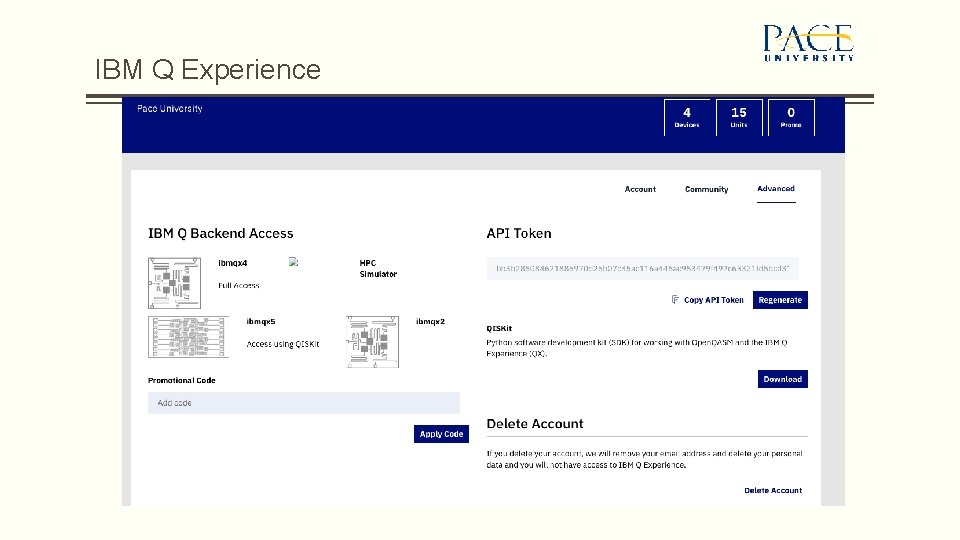Click the API Token heading
Viewport: 960px width, 540px height.
519,233
